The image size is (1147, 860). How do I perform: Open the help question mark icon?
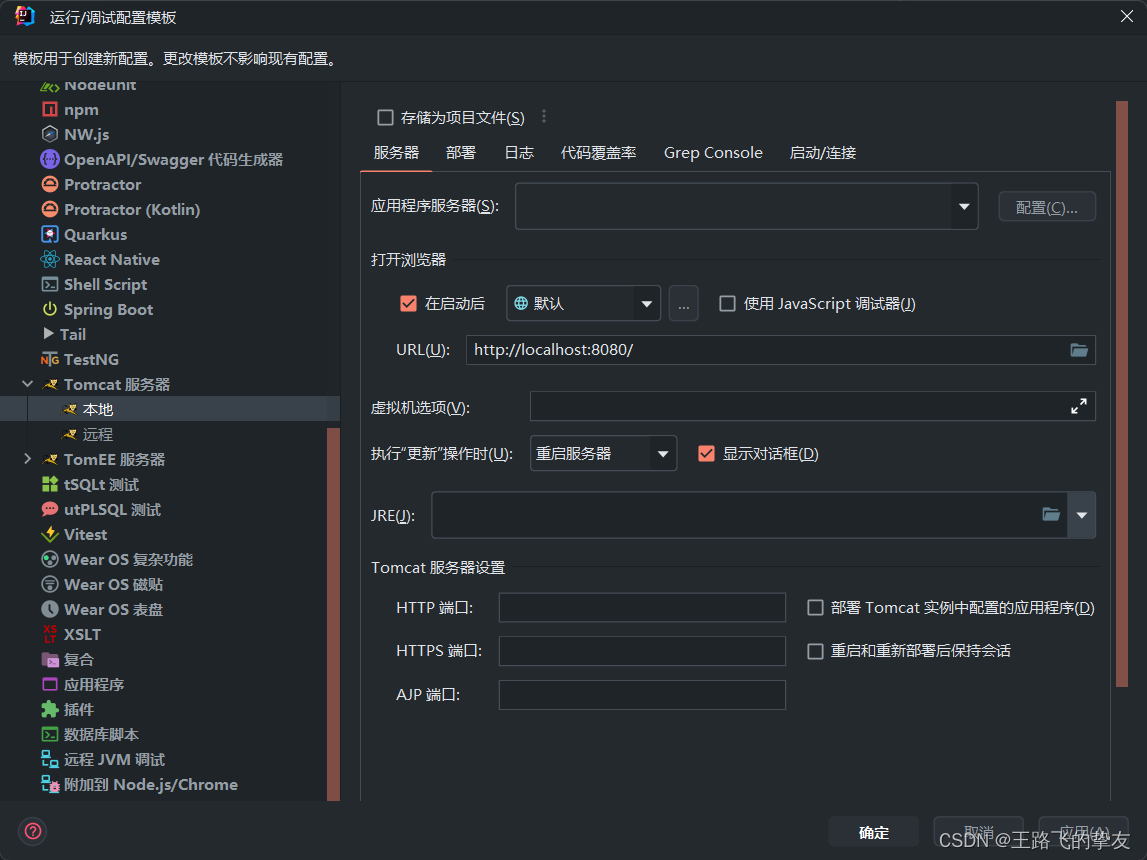point(33,831)
